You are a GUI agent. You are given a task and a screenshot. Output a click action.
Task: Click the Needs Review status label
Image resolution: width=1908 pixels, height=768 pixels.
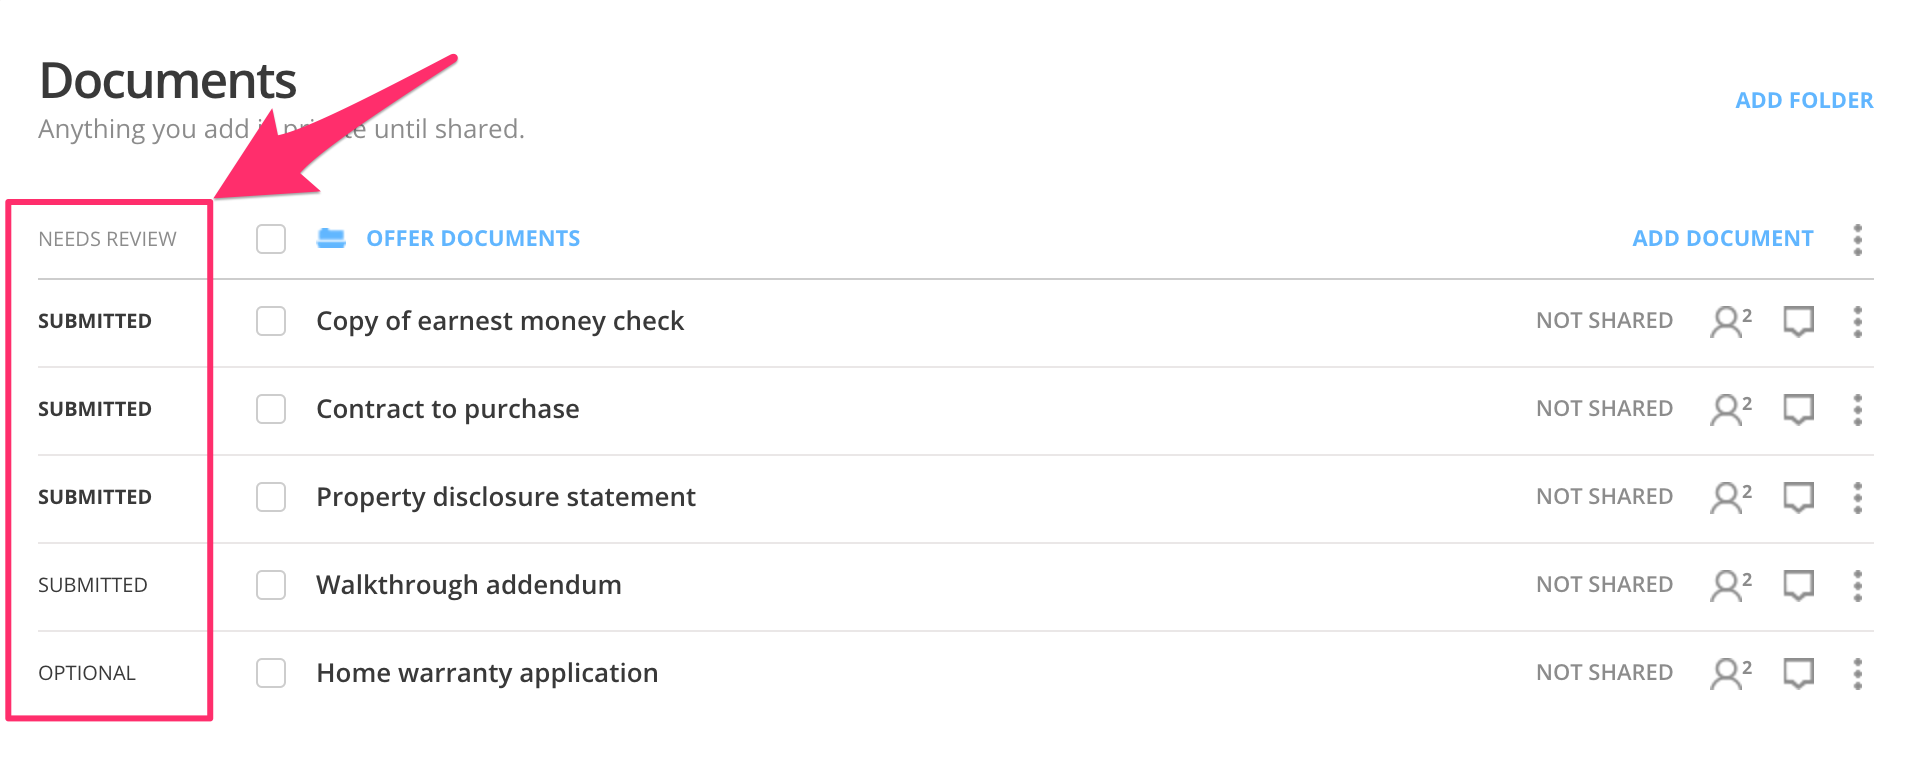tap(107, 238)
